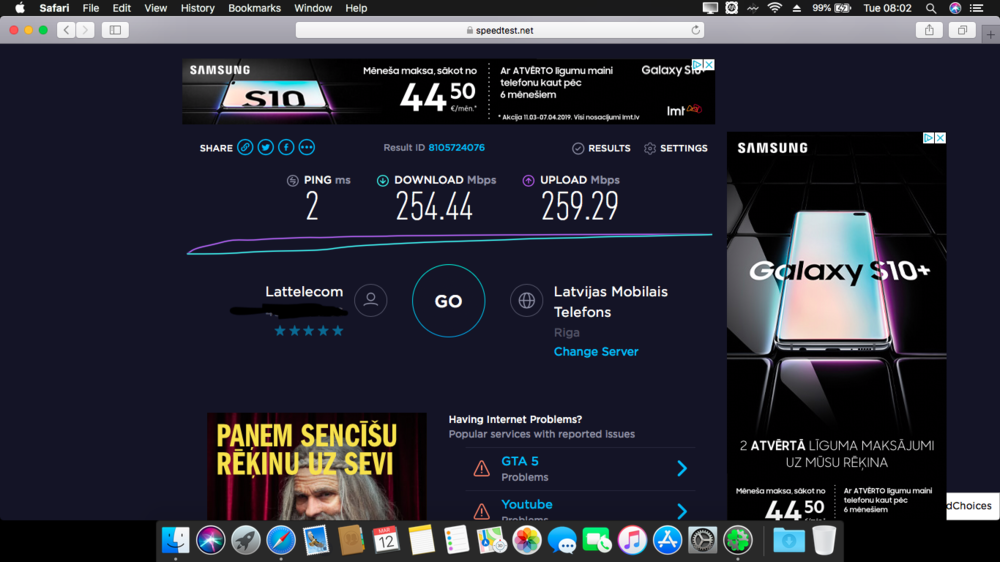
Task: Expand the GTA 5 problems entry
Action: pos(681,468)
